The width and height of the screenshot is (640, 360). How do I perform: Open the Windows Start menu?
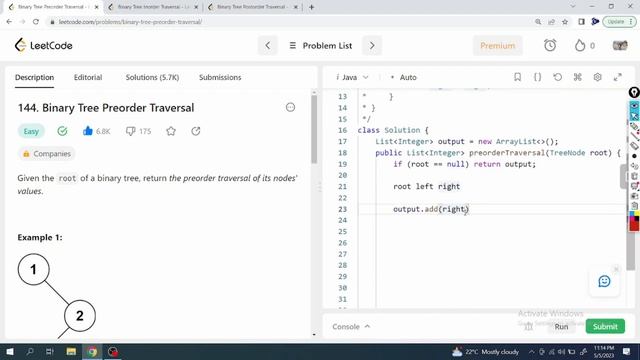point(10,351)
